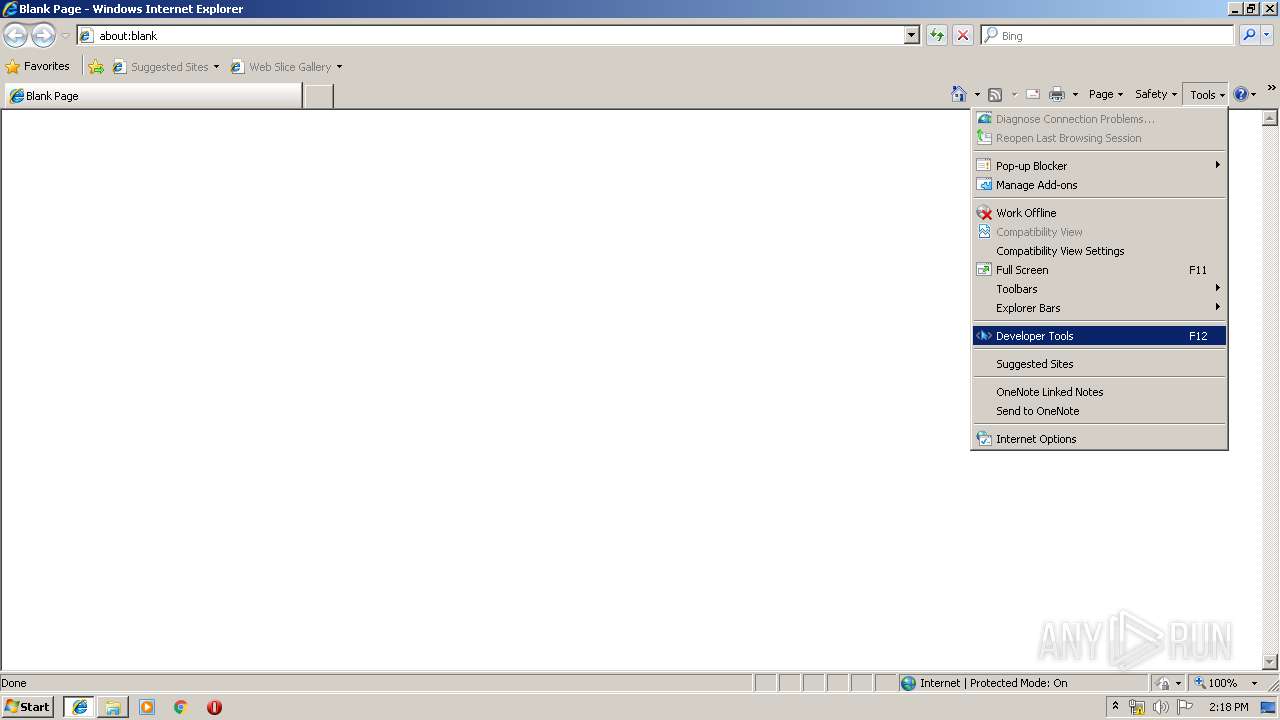This screenshot has width=1280, height=720.
Task: Toggle Work Offline in Tools menu
Action: coord(1099,213)
